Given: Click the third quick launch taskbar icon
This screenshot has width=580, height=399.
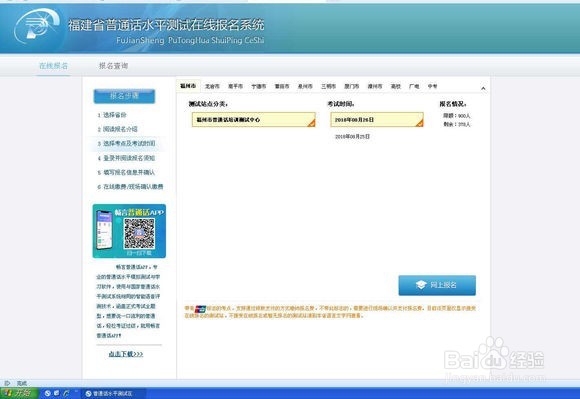Looking at the screenshot, I should click(x=66, y=393).
